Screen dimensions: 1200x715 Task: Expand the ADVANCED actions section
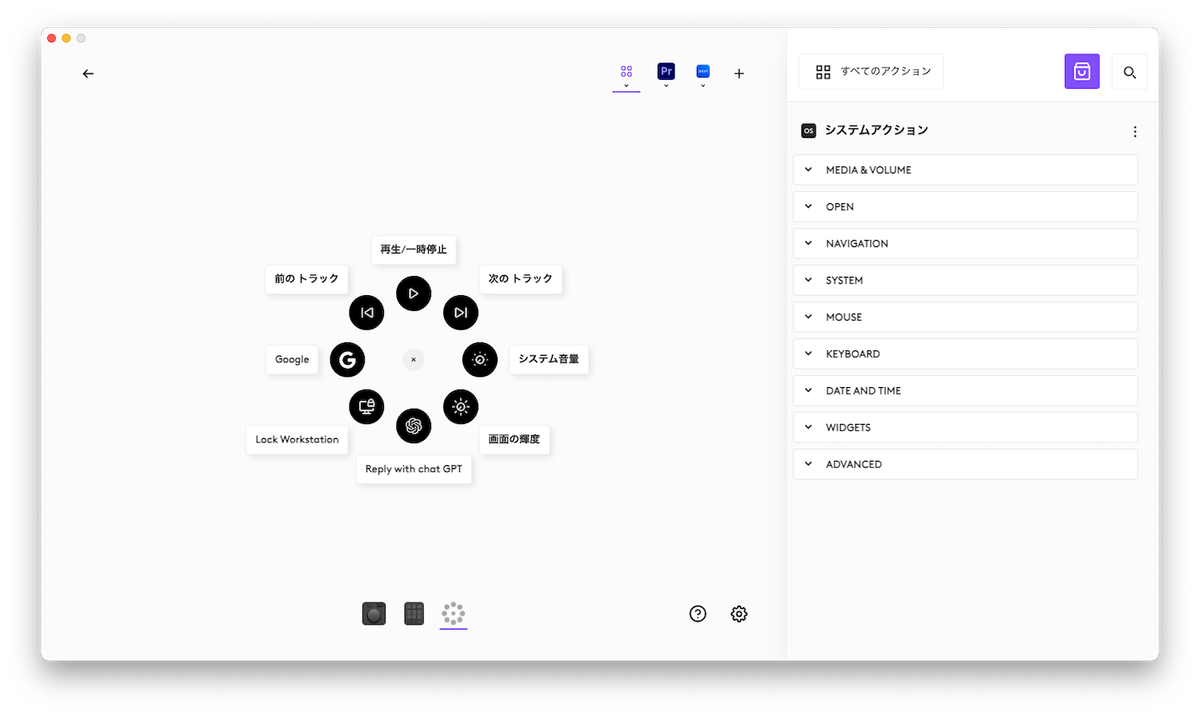[964, 463]
